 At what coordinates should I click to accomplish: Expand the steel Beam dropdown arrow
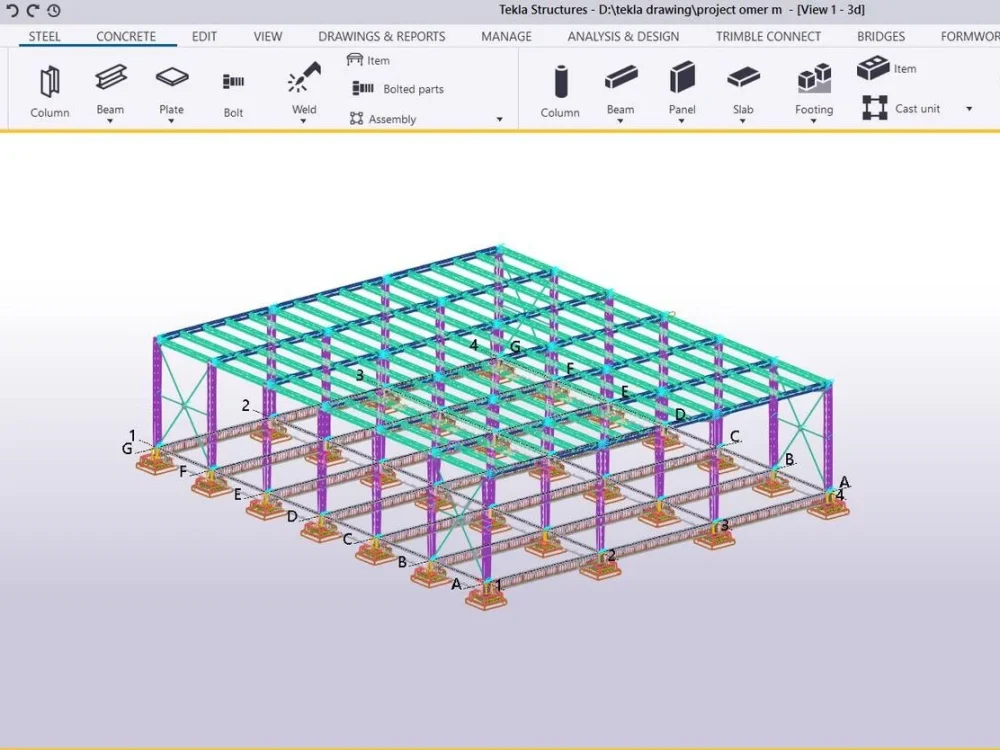[110, 122]
